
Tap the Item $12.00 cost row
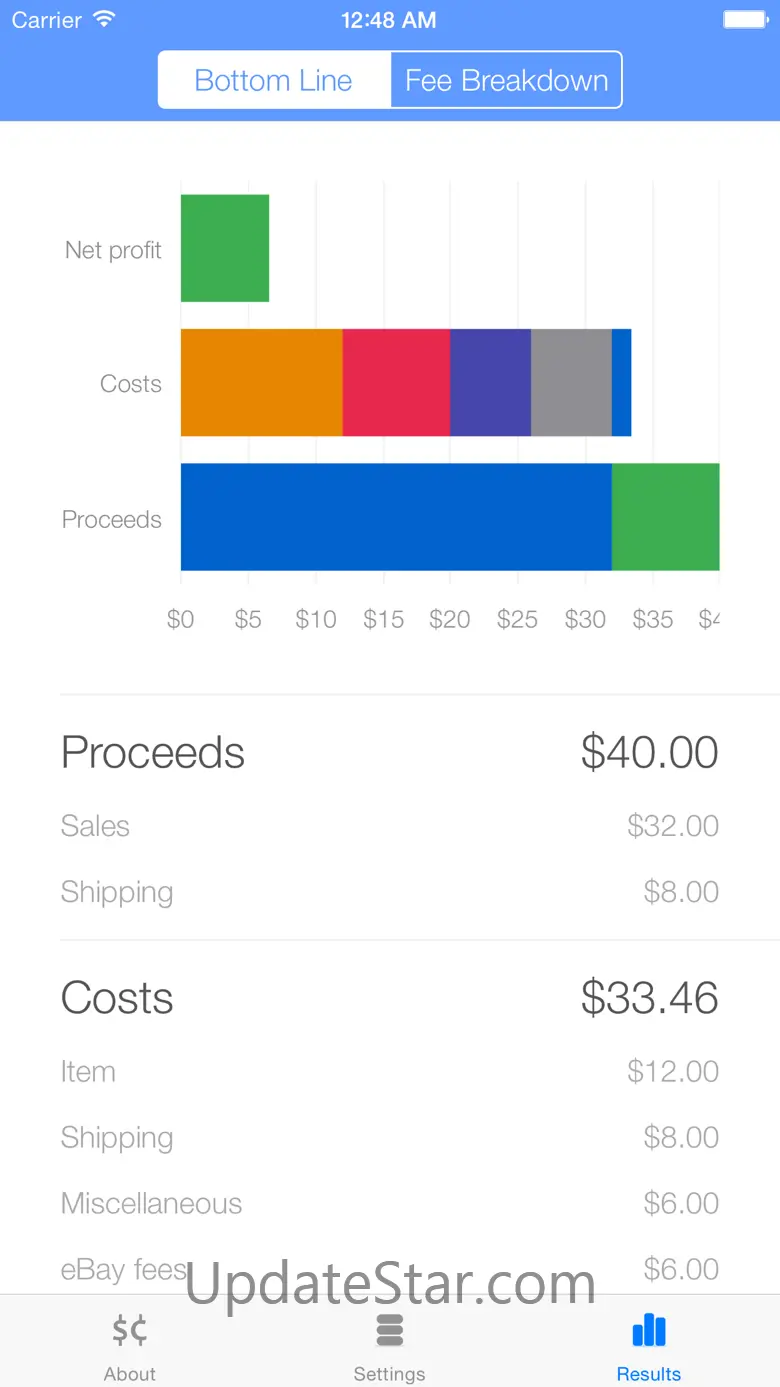(389, 1072)
